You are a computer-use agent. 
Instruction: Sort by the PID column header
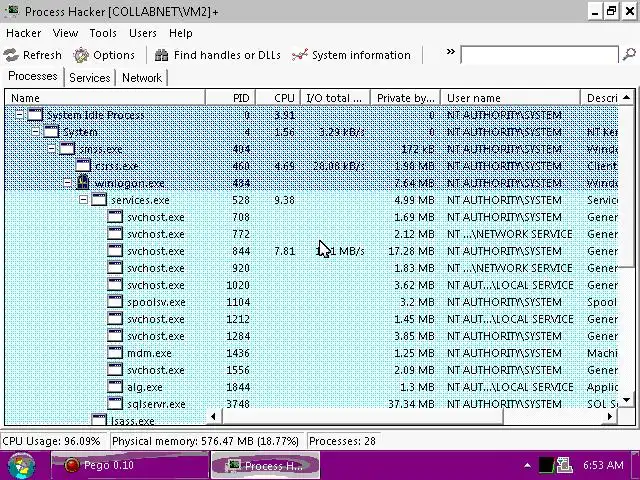click(230, 98)
